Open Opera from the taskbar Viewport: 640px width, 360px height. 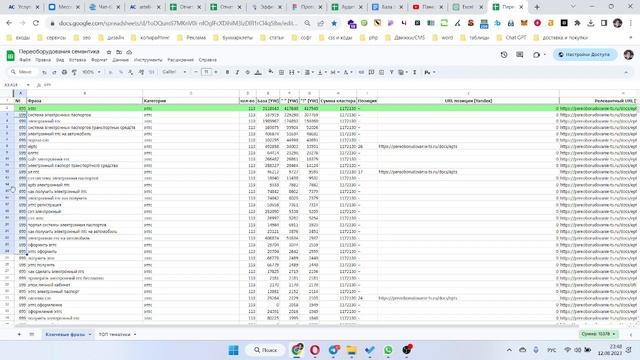coord(315,350)
